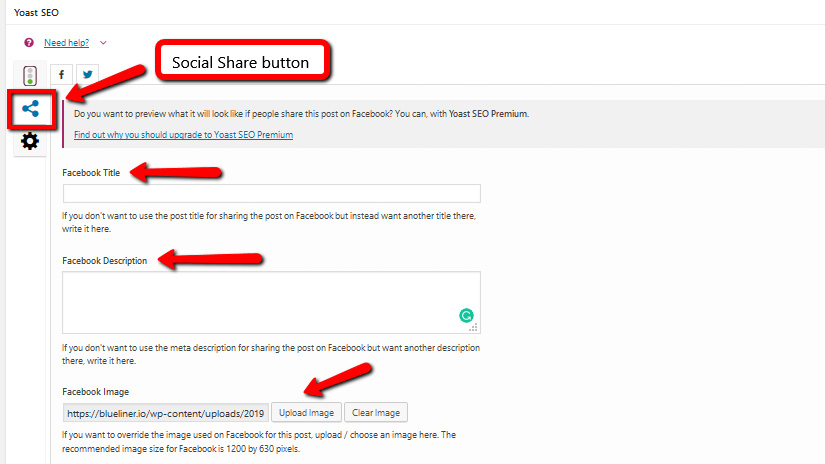Screen dimensions: 825x464
Task: Click the Clear Image button
Action: pyautogui.click(x=376, y=413)
